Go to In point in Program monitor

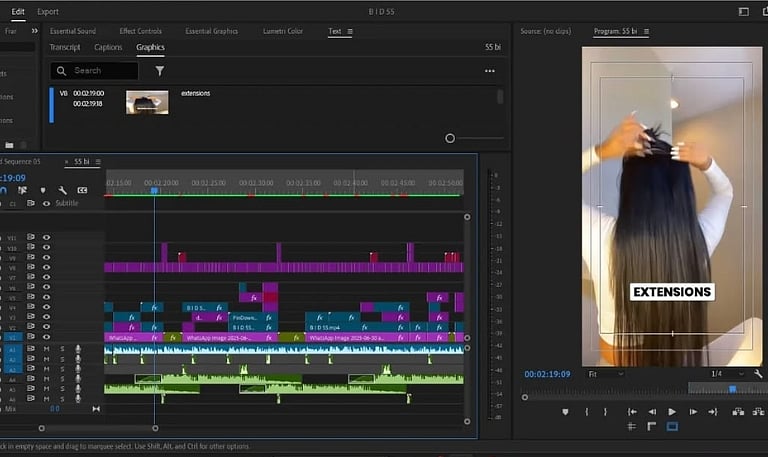(632, 412)
